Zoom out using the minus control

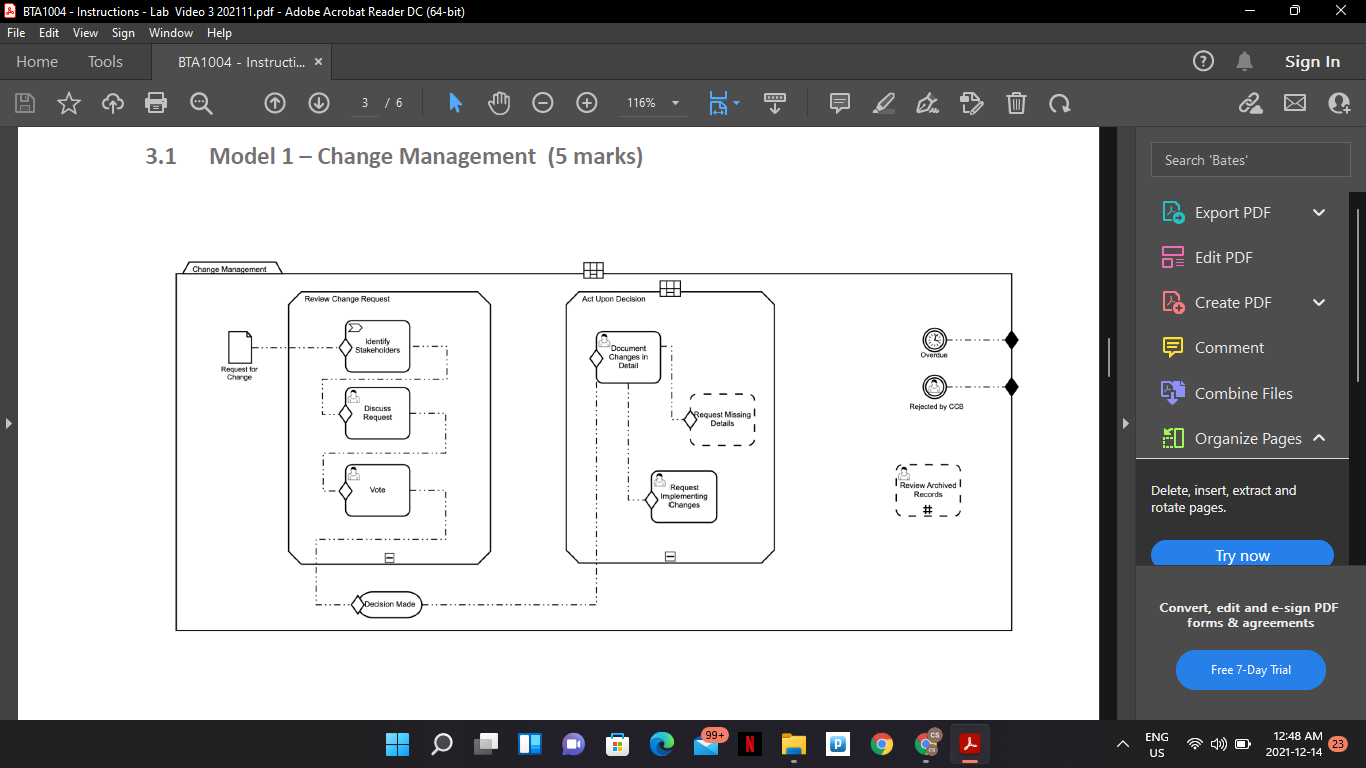(x=542, y=103)
